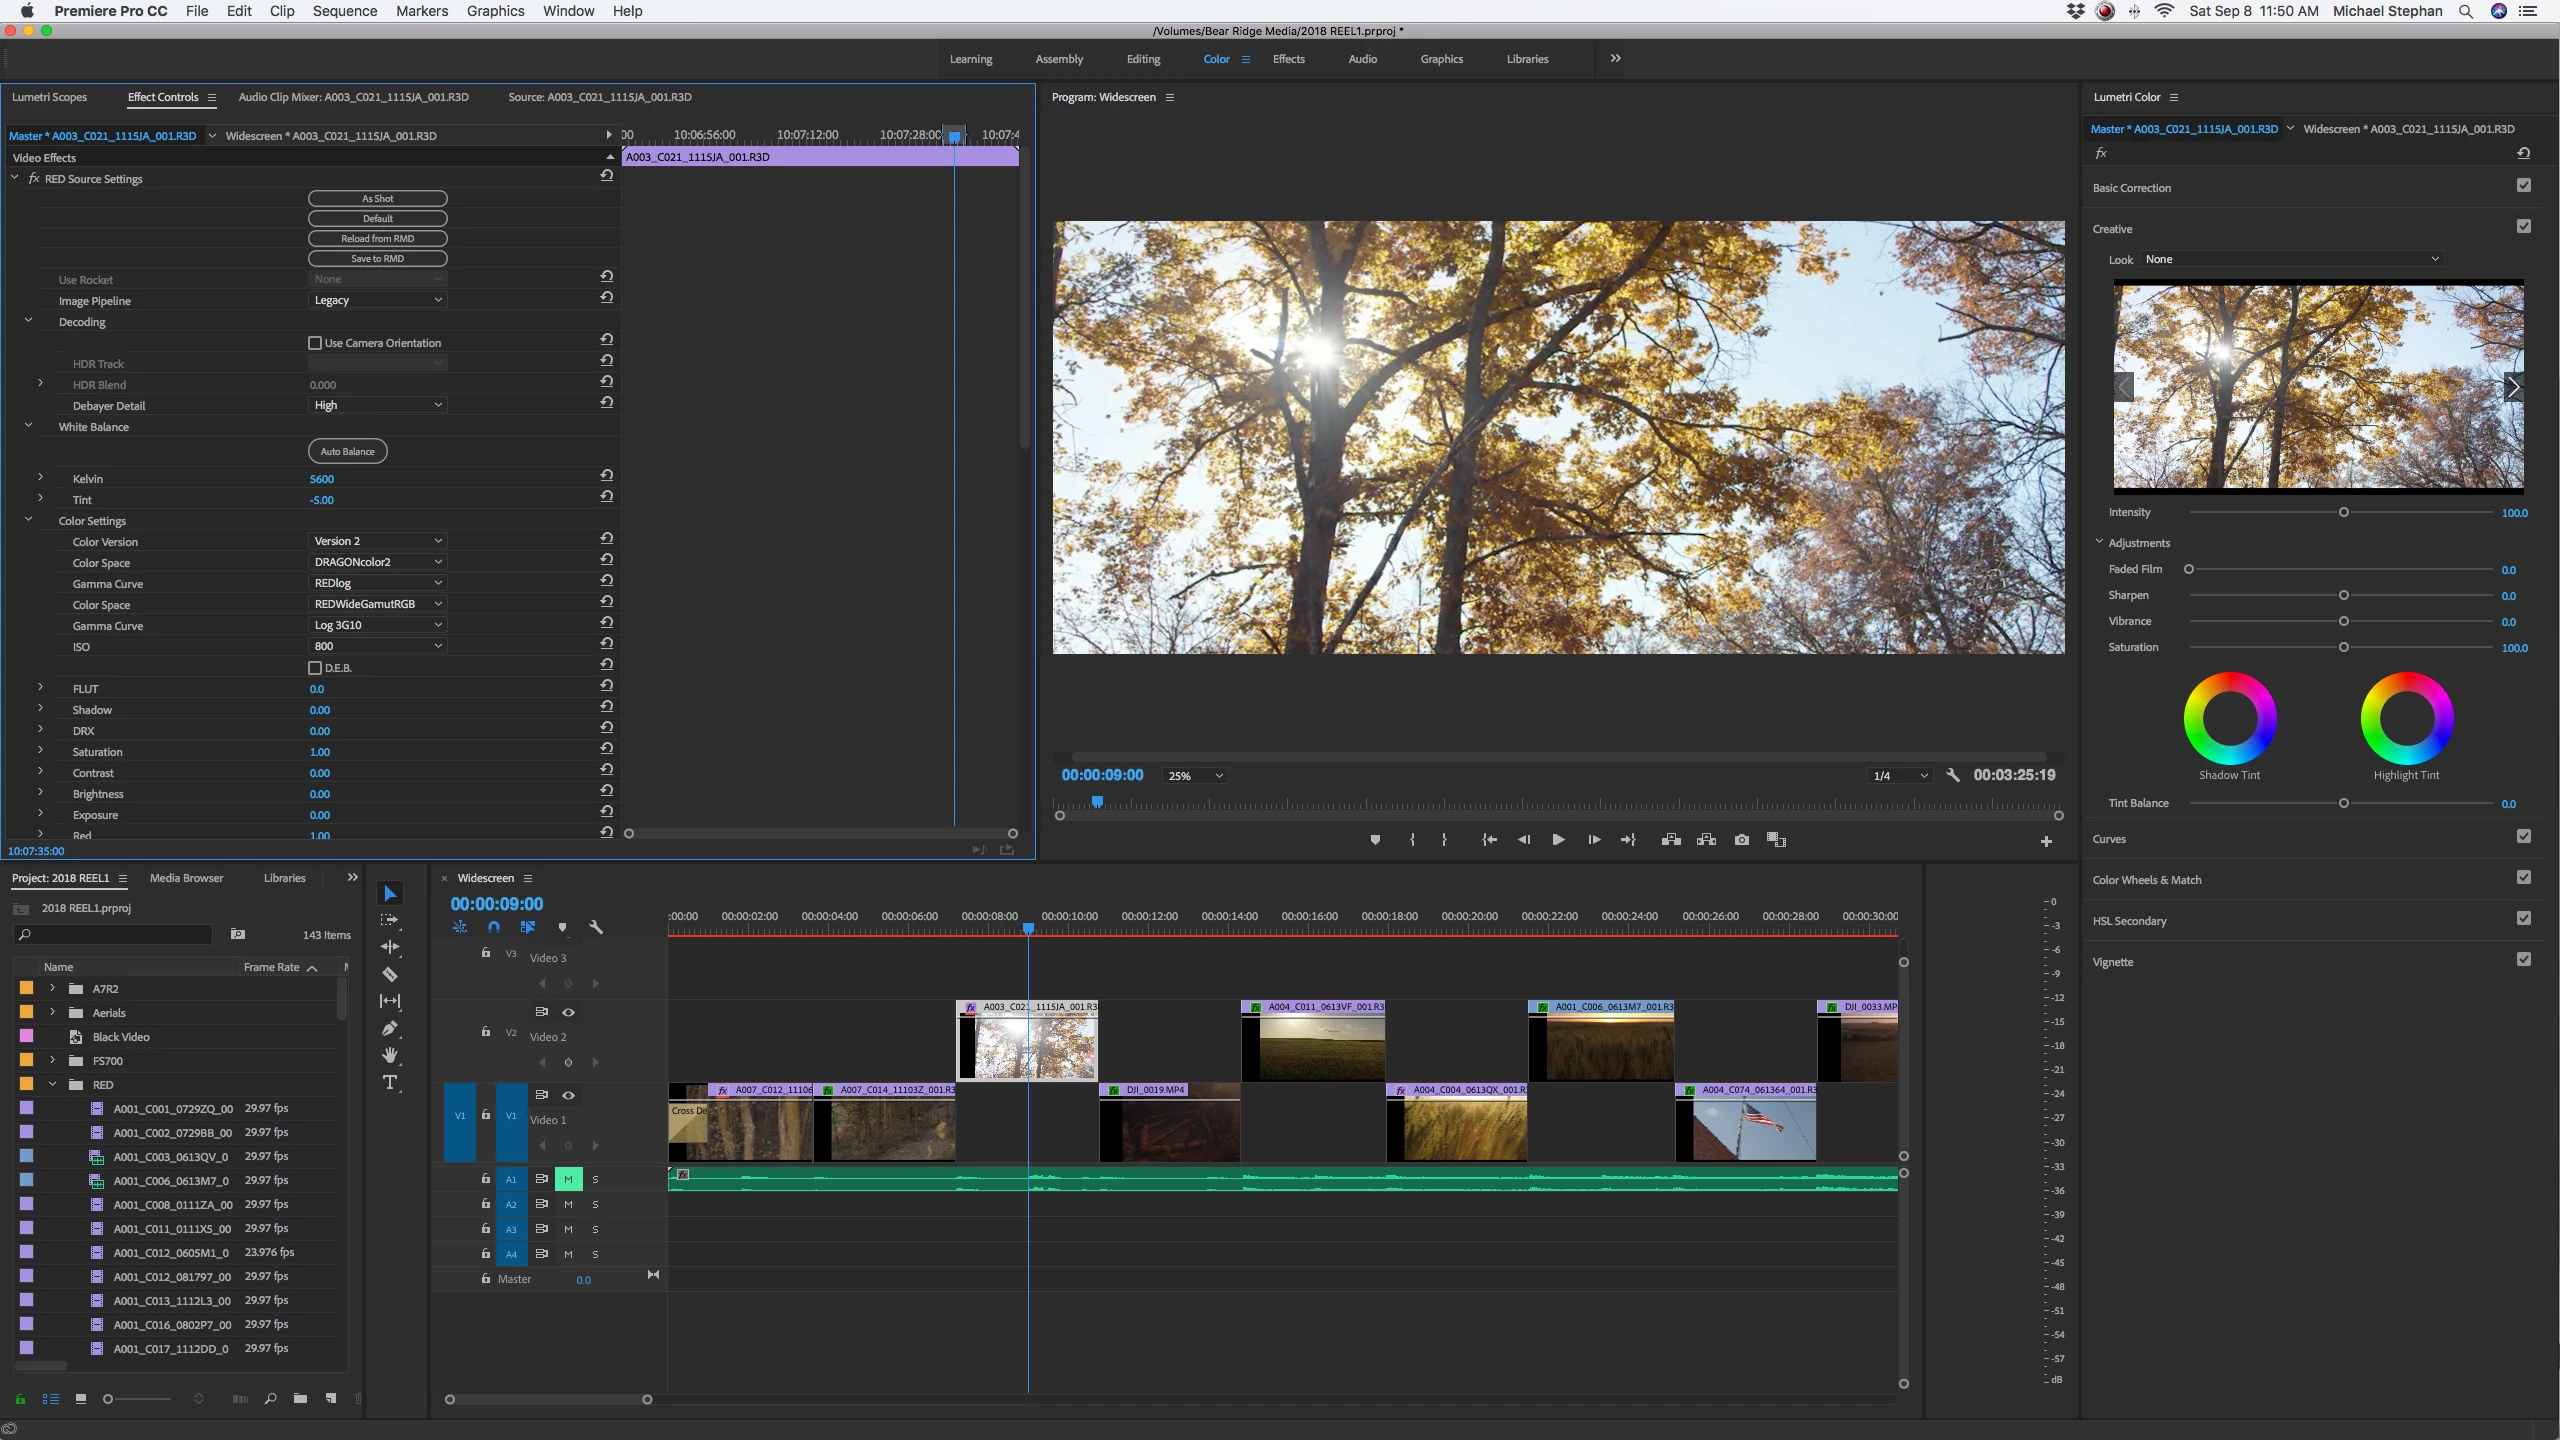Select the Pen tool in tools panel
The width and height of the screenshot is (2560, 1440).
(x=390, y=1028)
